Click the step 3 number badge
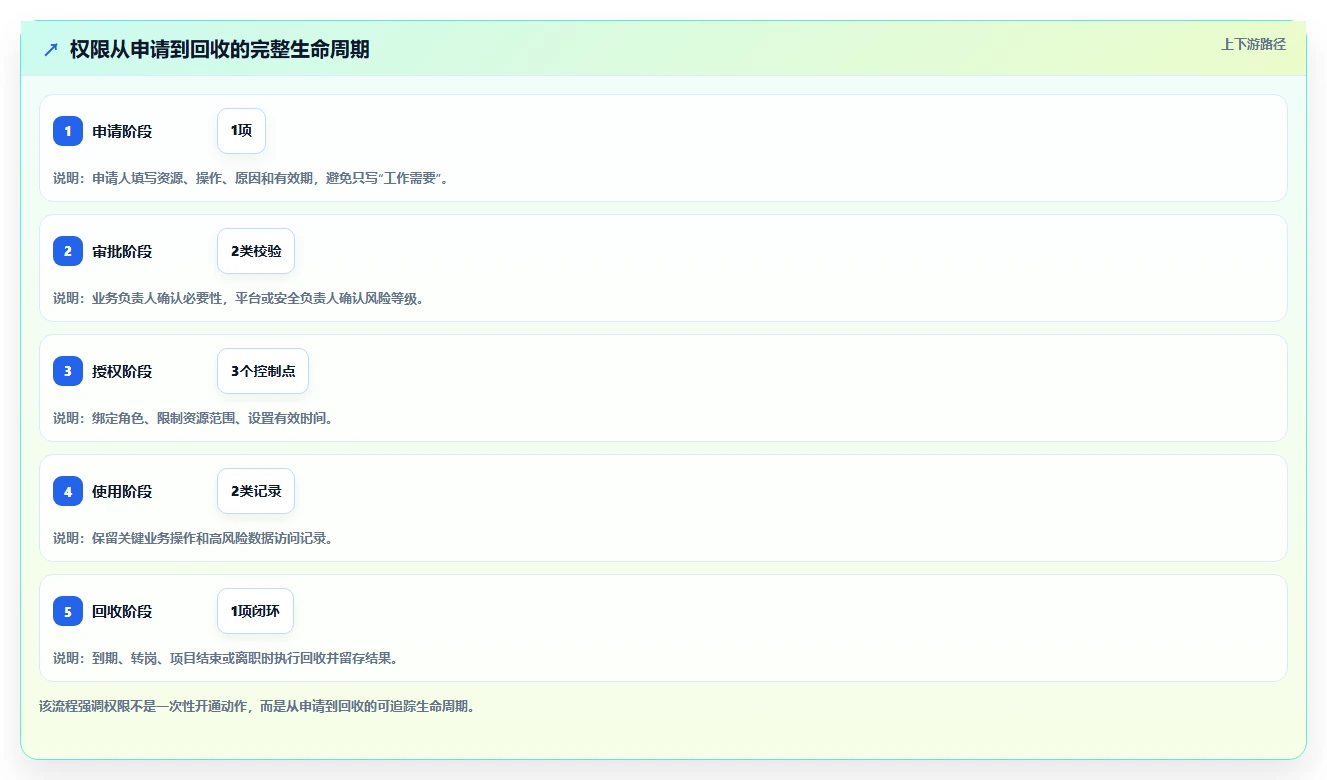 pos(68,371)
